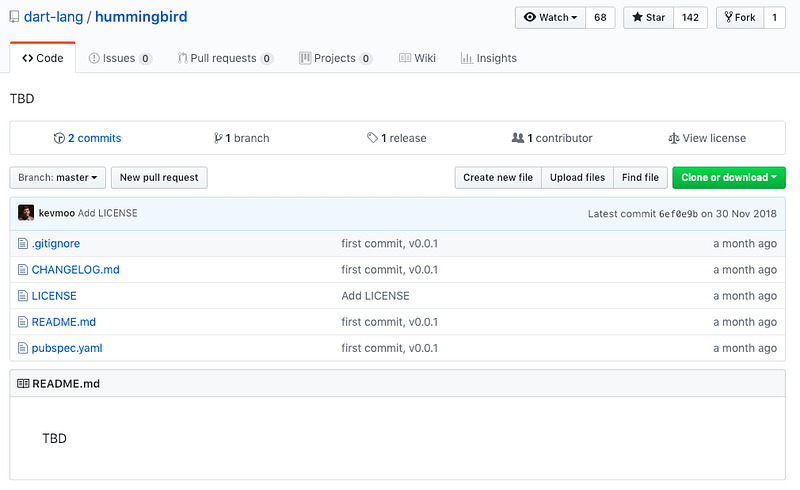
Task: Click the file icon beside README.md row
Action: tap(23, 322)
